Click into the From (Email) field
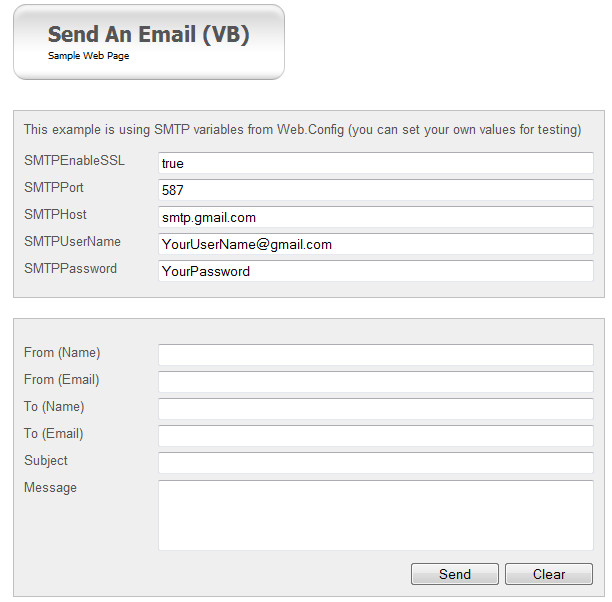612x602 pixels. click(x=376, y=382)
